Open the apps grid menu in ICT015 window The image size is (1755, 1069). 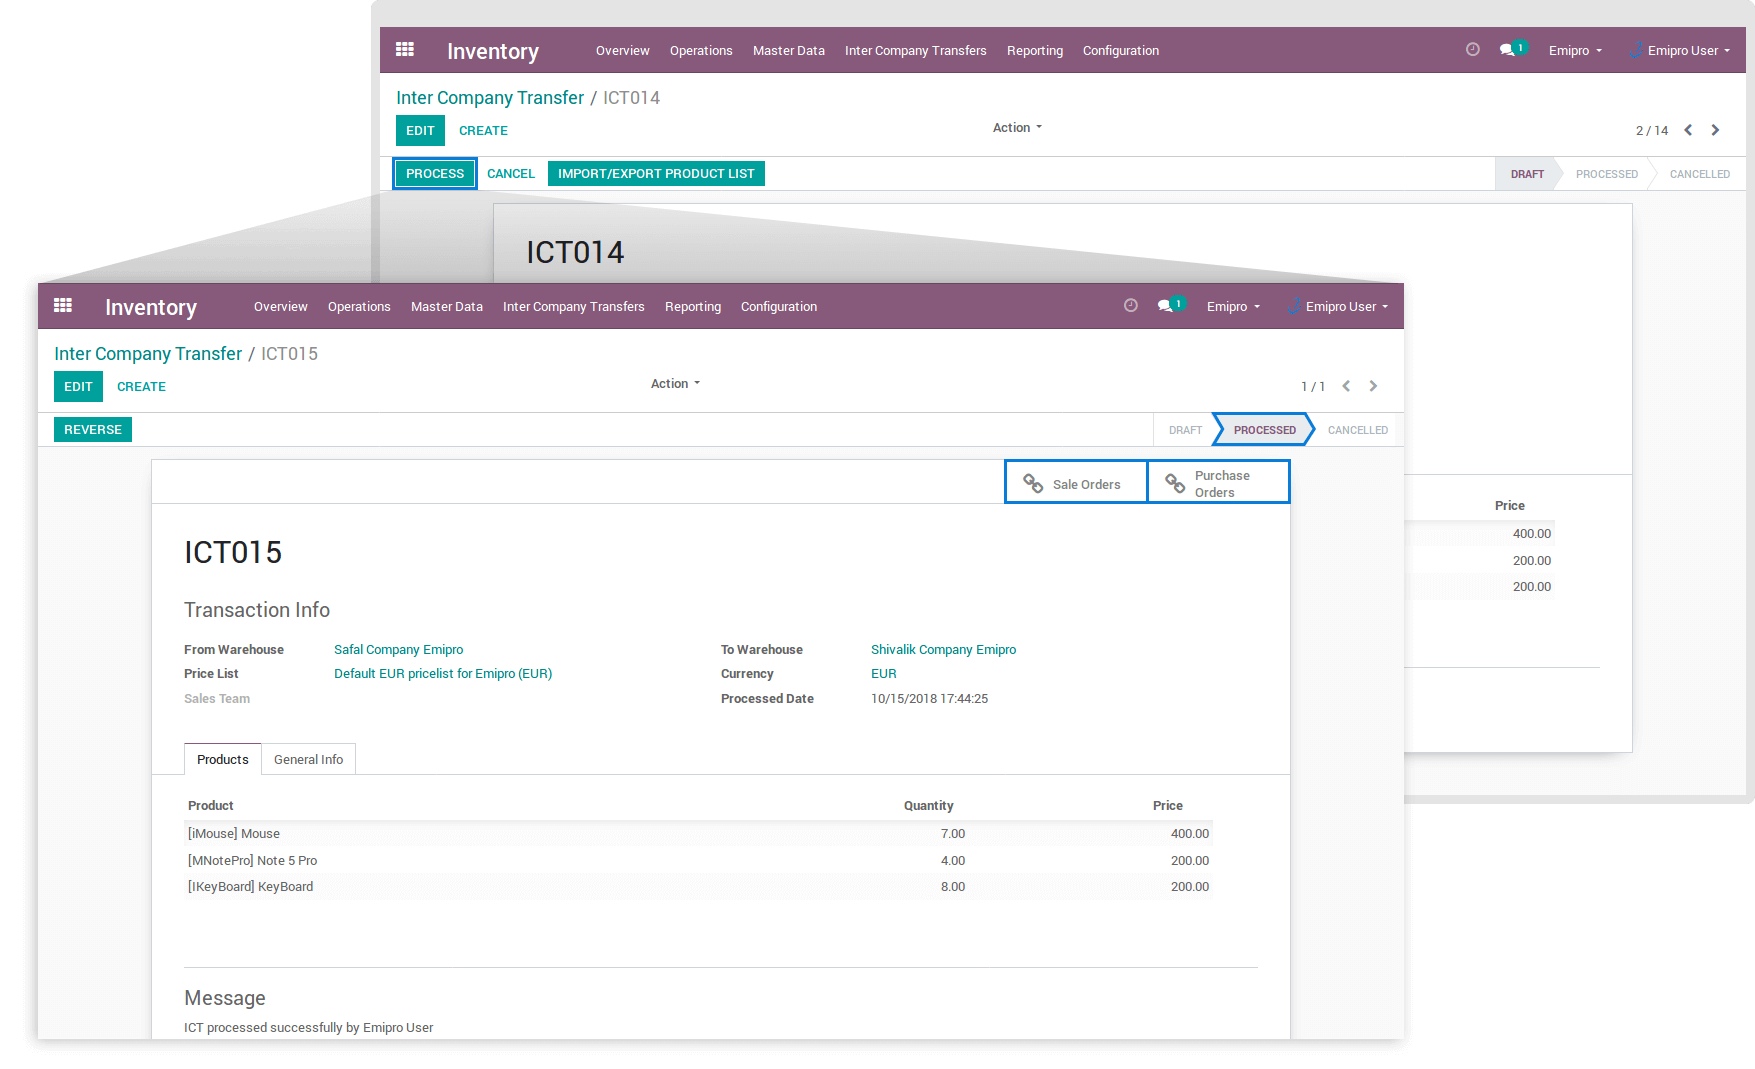tap(63, 306)
